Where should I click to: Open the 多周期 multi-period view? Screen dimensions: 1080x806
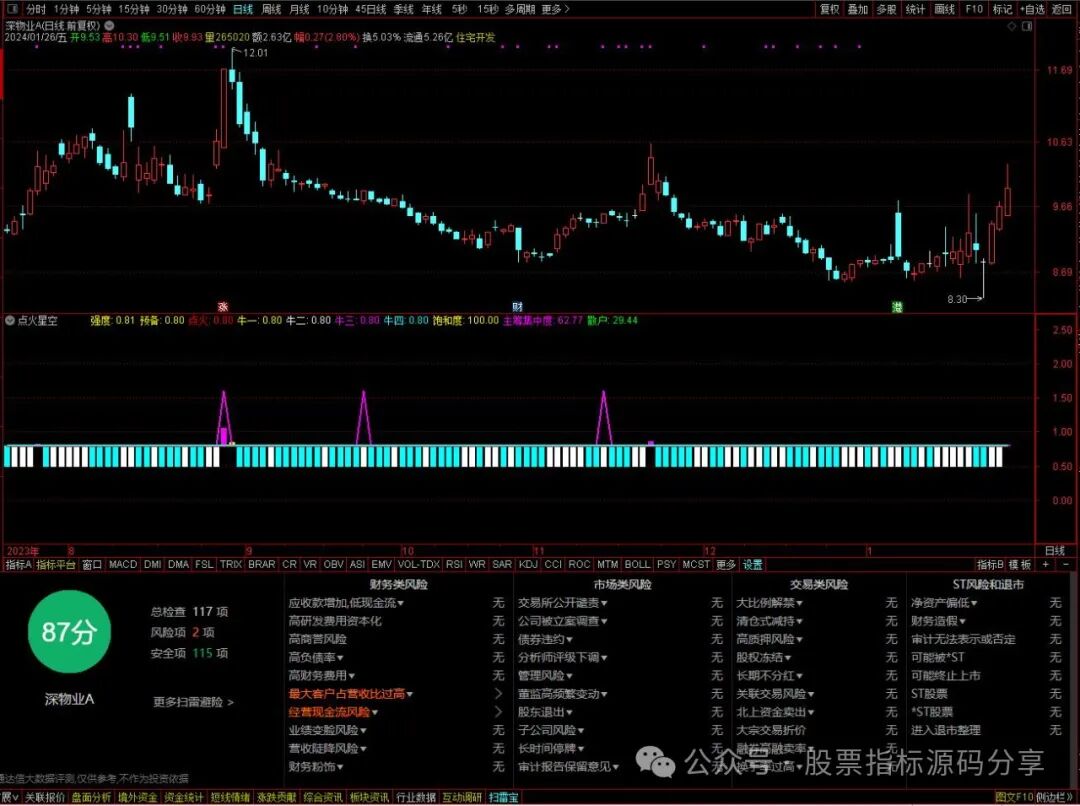(x=520, y=9)
